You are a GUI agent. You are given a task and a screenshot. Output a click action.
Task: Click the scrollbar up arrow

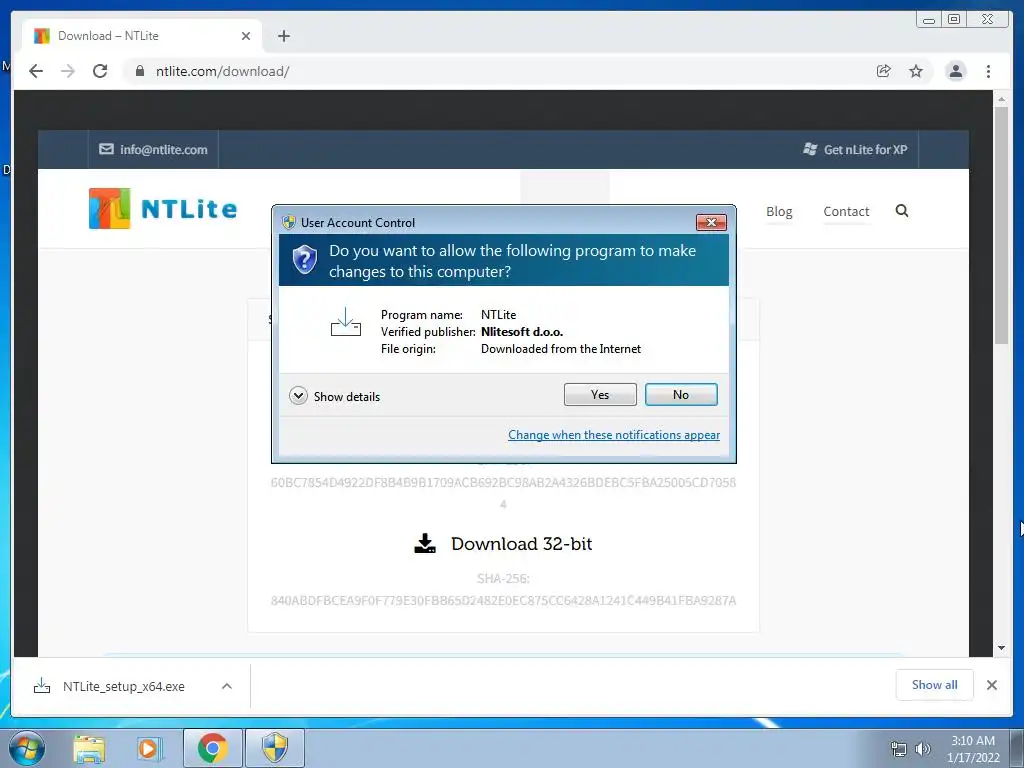[x=1001, y=99]
